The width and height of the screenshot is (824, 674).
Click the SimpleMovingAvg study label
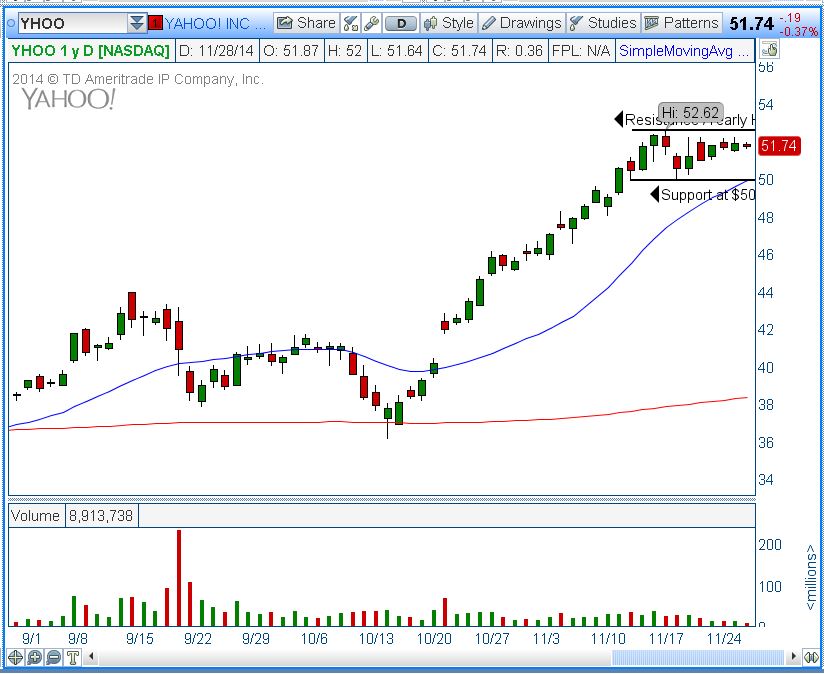(684, 51)
